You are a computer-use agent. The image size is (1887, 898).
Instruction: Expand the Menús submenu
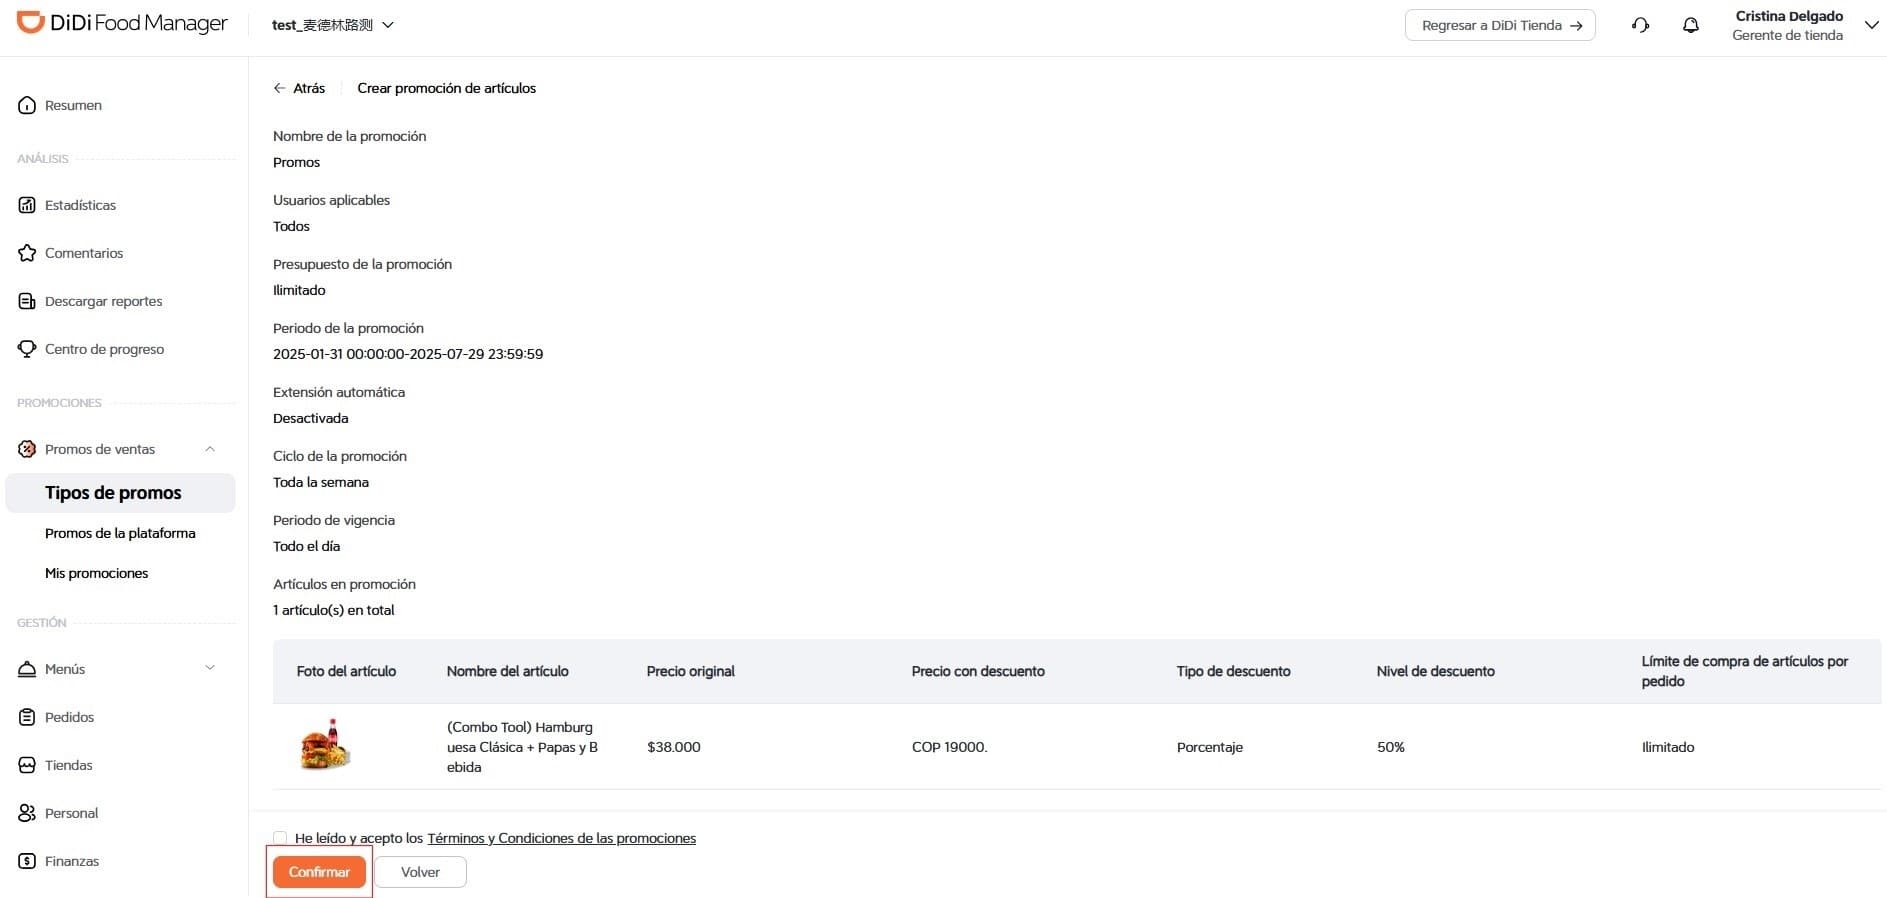click(210, 668)
